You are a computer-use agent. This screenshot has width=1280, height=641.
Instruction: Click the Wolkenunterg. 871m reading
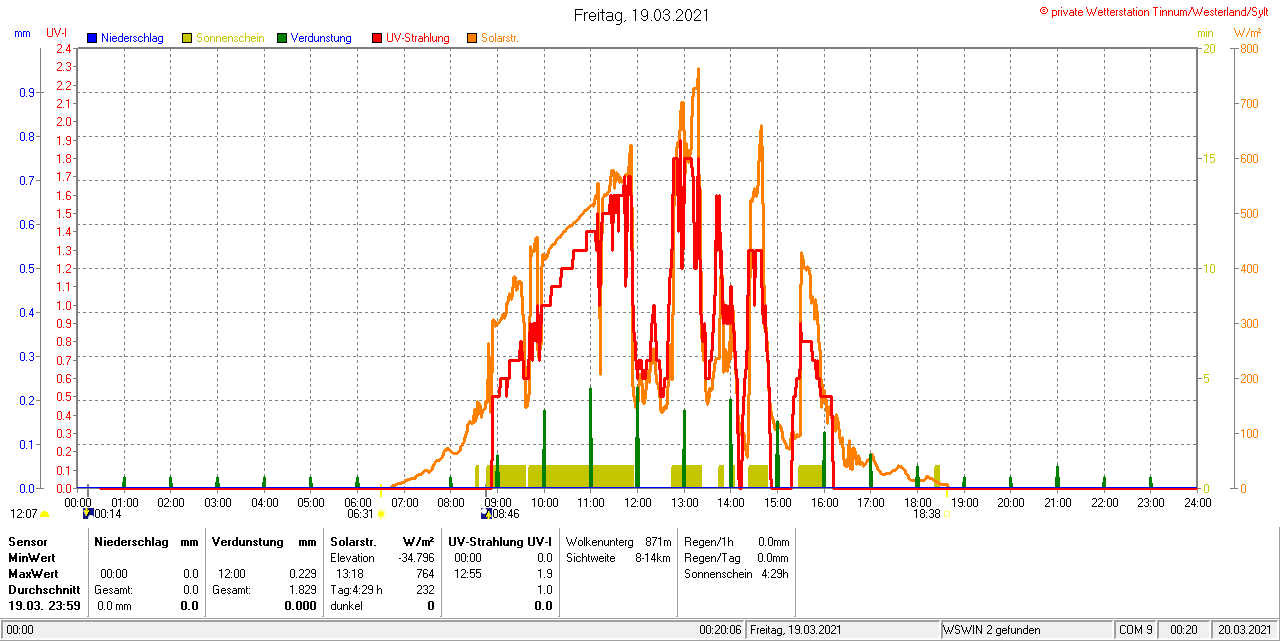pos(618,541)
